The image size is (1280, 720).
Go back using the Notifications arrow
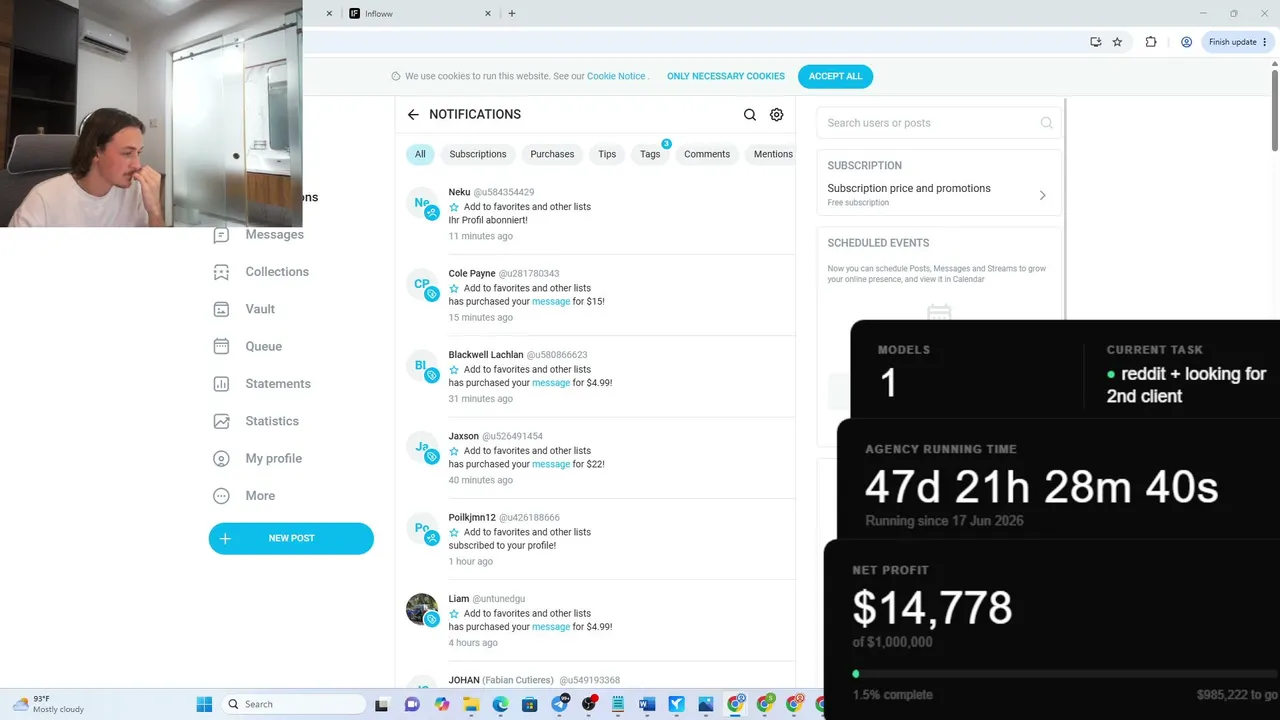[x=413, y=115]
